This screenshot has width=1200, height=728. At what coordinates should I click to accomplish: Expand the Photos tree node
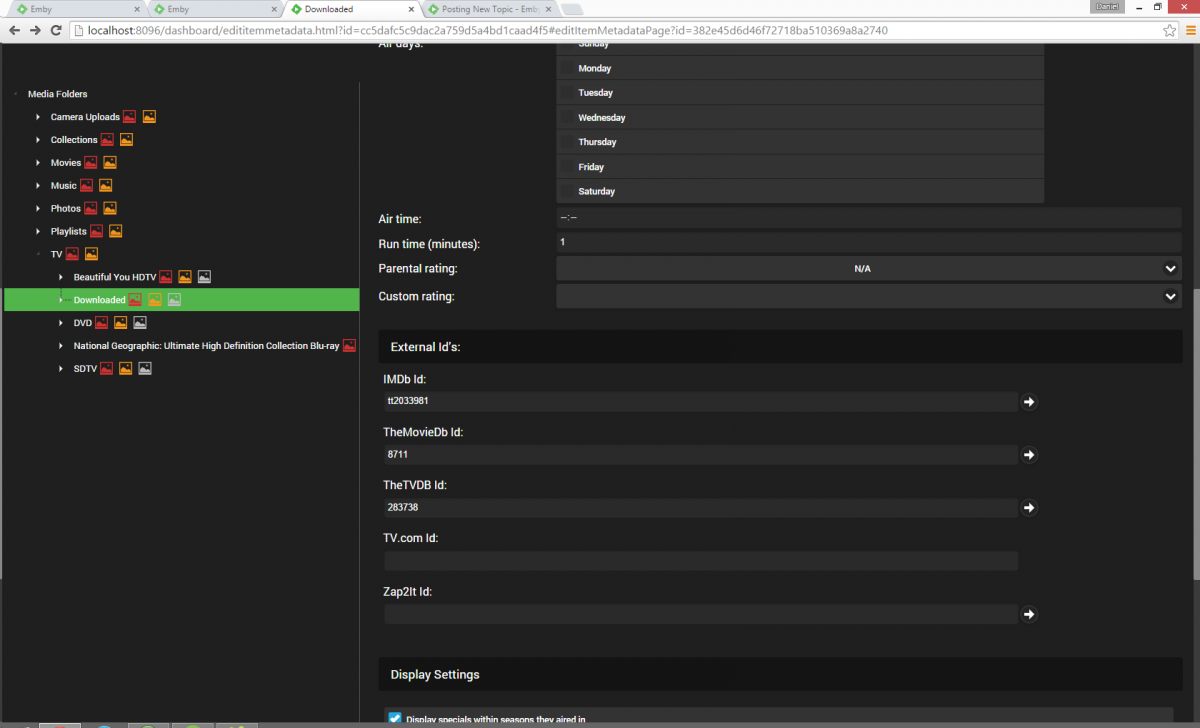[38, 209]
